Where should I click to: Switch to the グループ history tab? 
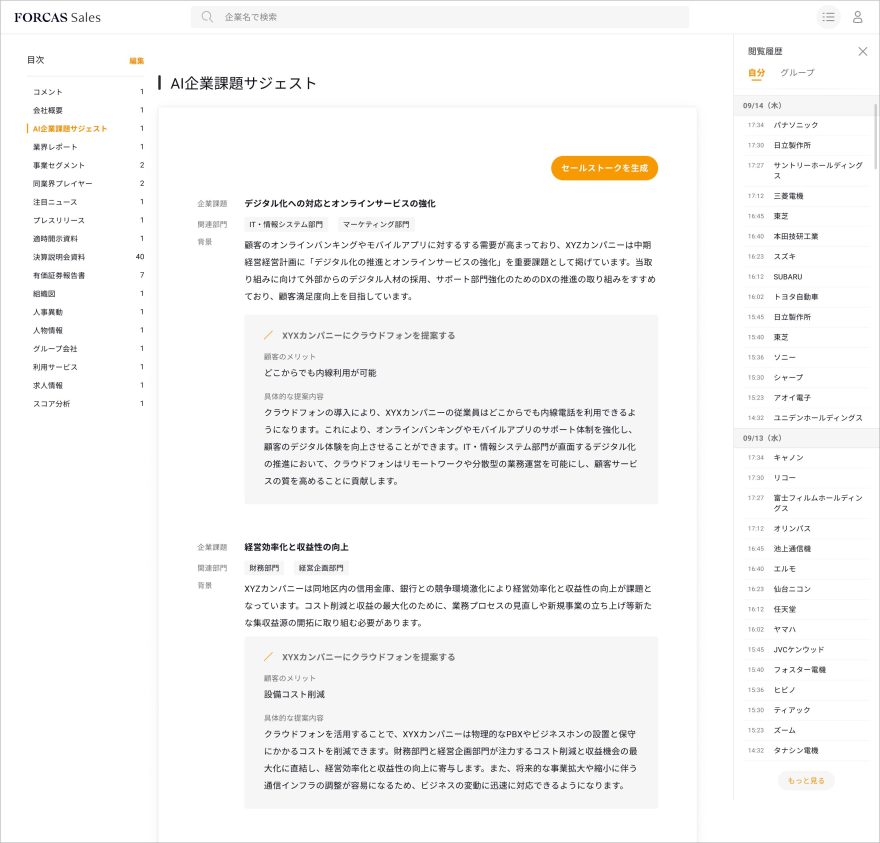click(797, 73)
